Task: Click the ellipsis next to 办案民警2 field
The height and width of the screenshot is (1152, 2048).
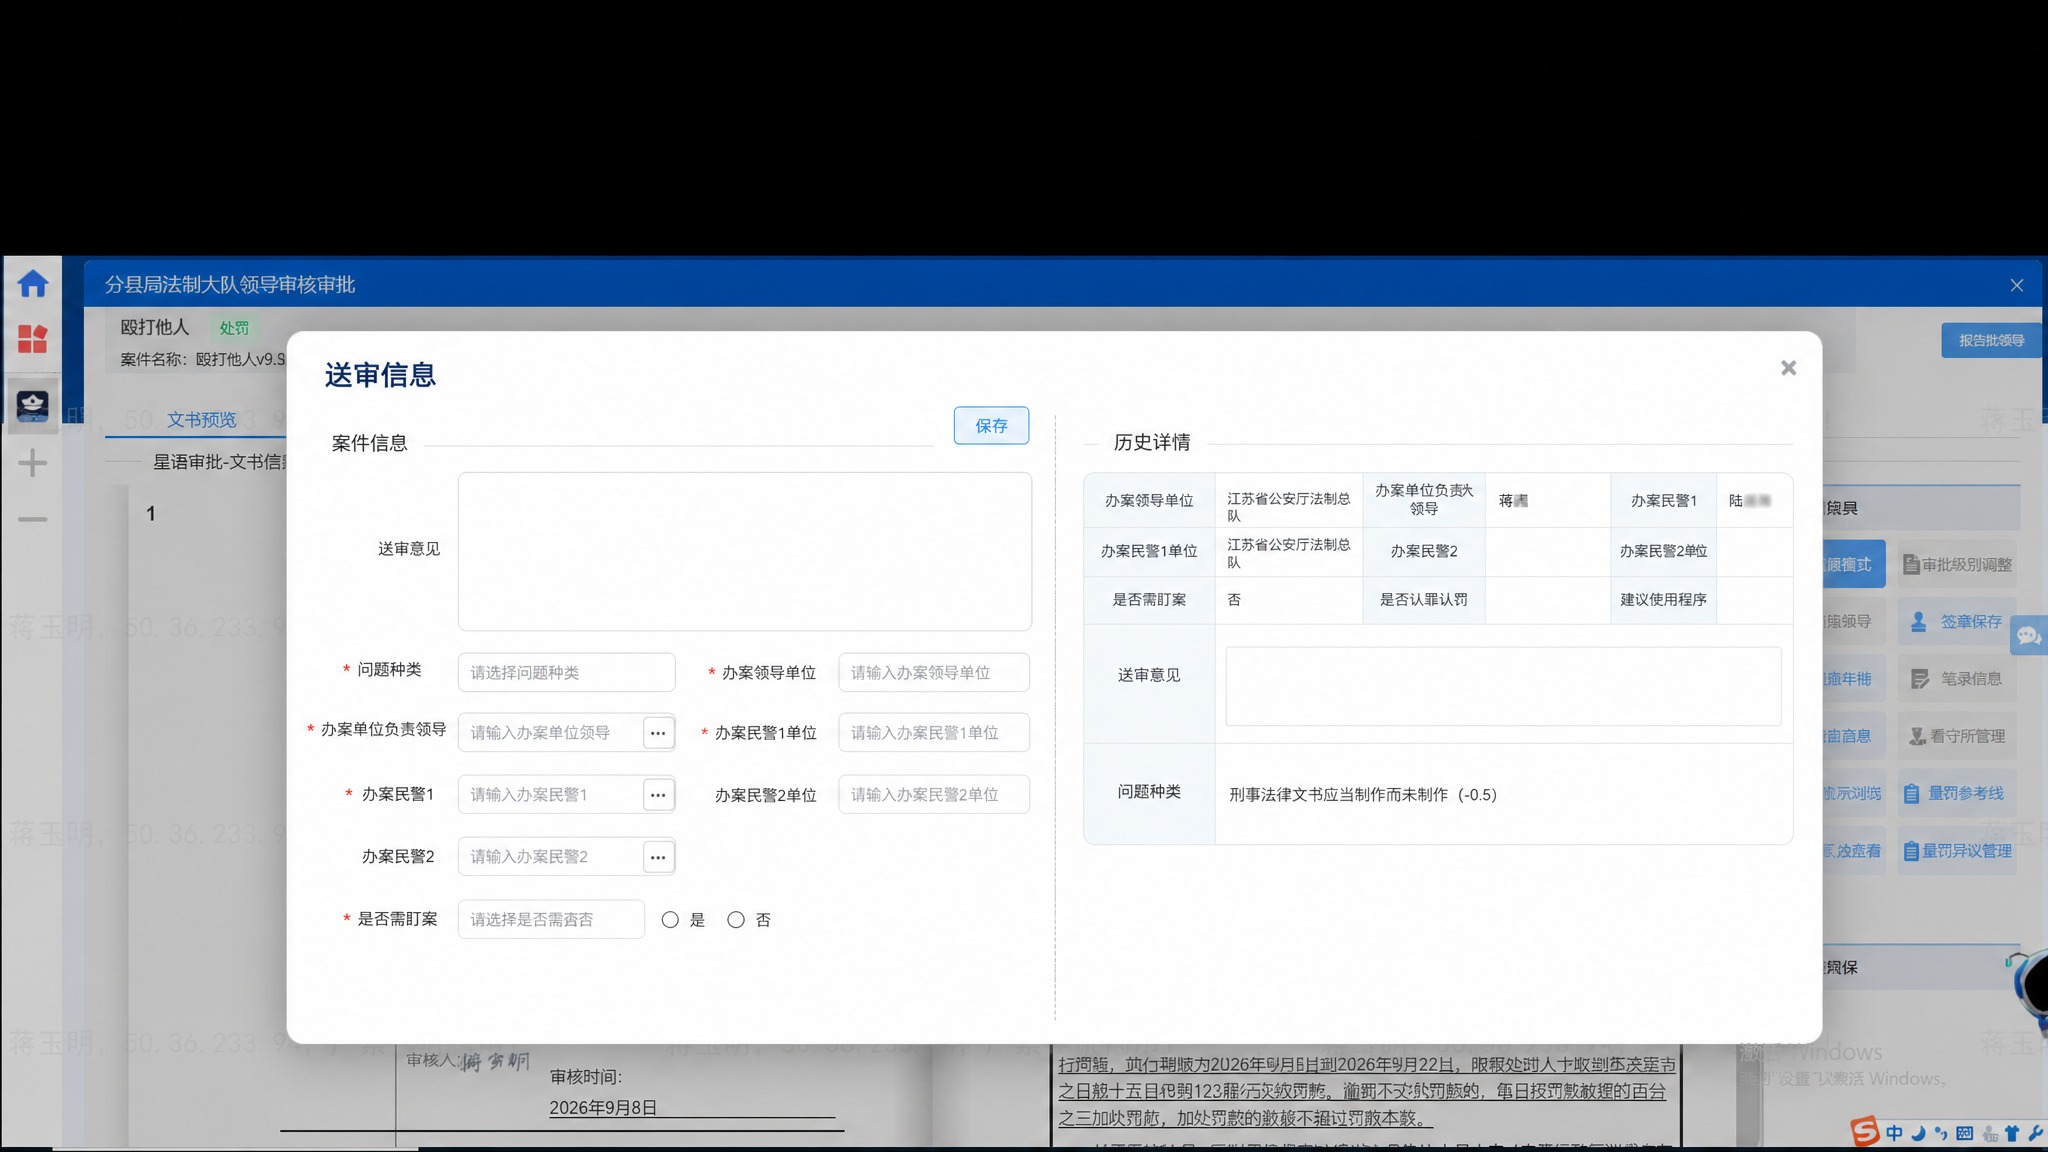Action: tap(657, 857)
